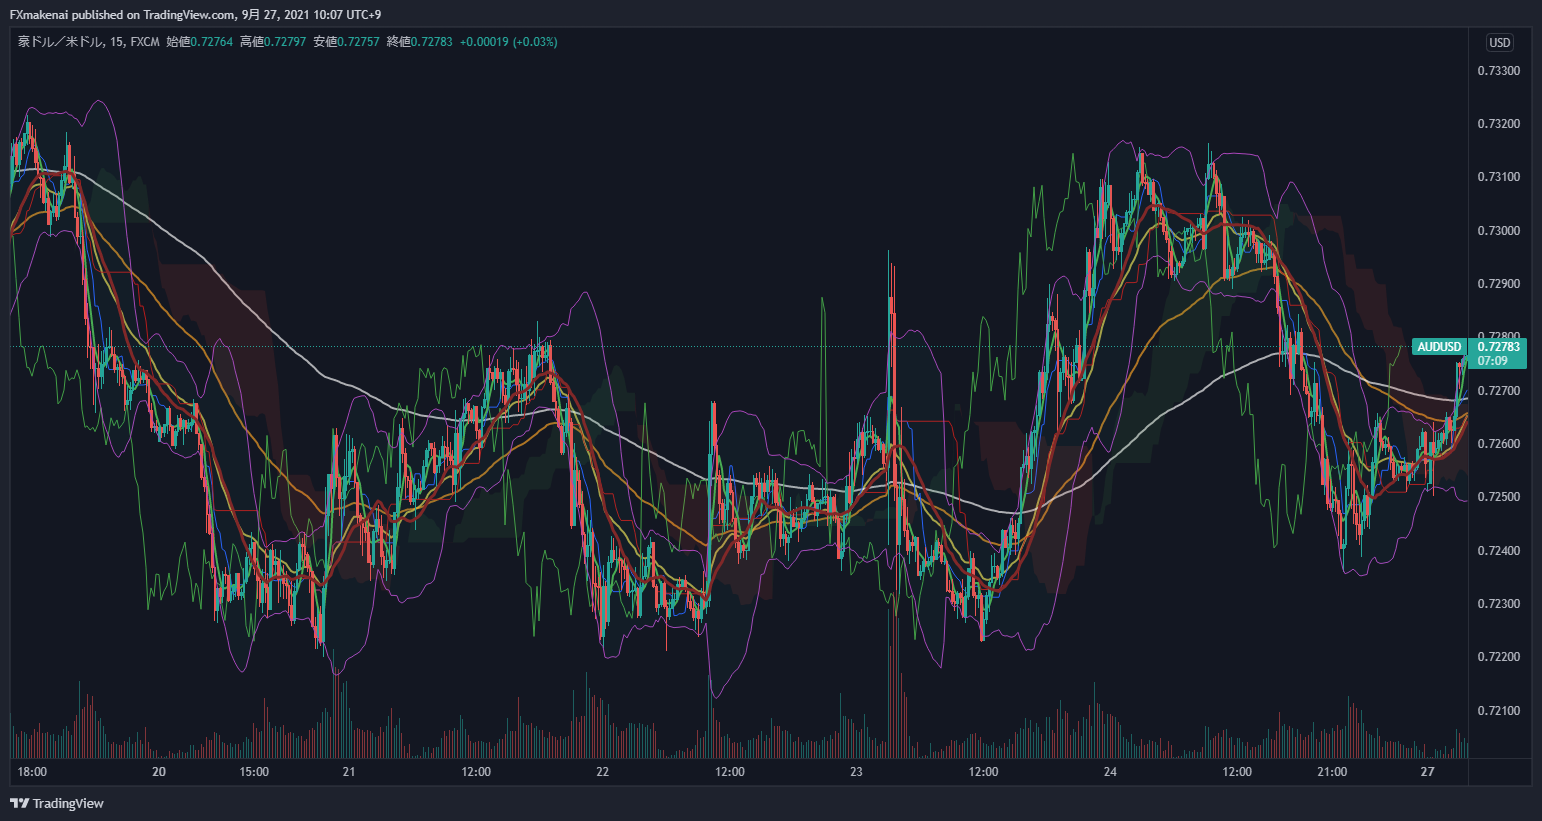The image size is (1542, 821).
Task: Click the 21 date label on time axis
Action: point(349,772)
